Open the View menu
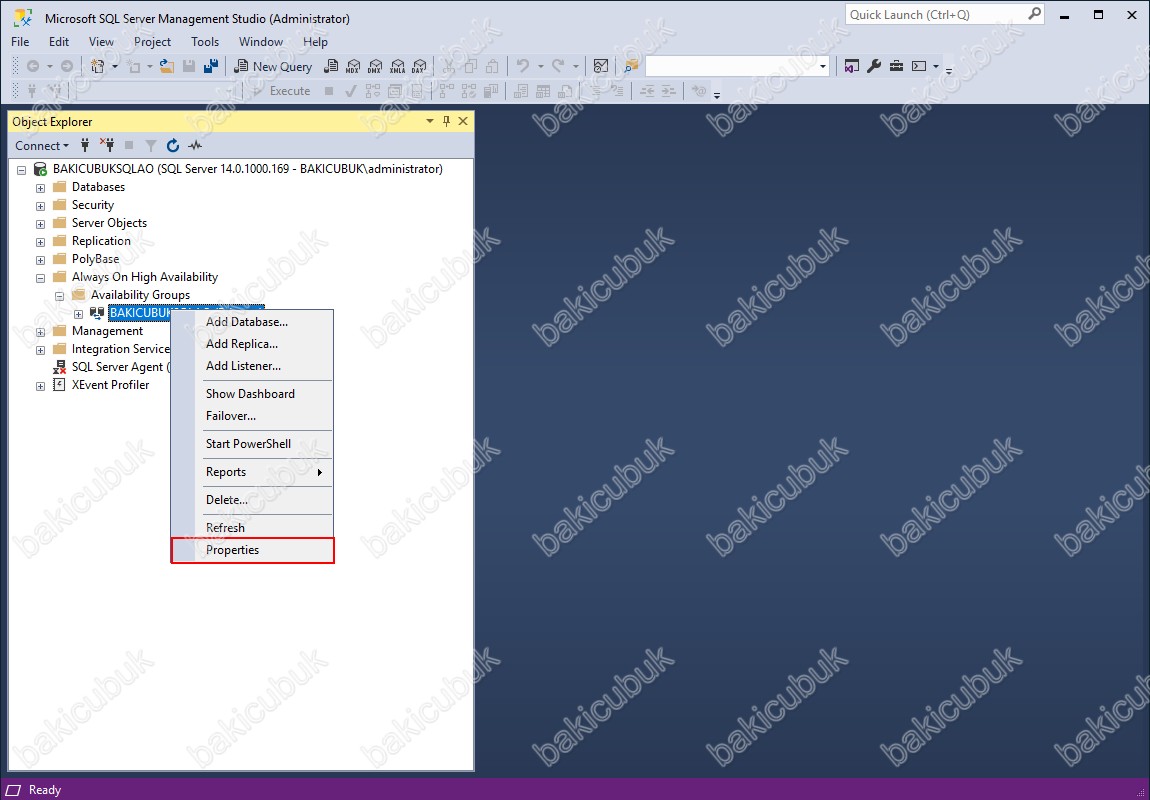Screen dimensions: 1150x800 pos(101,42)
